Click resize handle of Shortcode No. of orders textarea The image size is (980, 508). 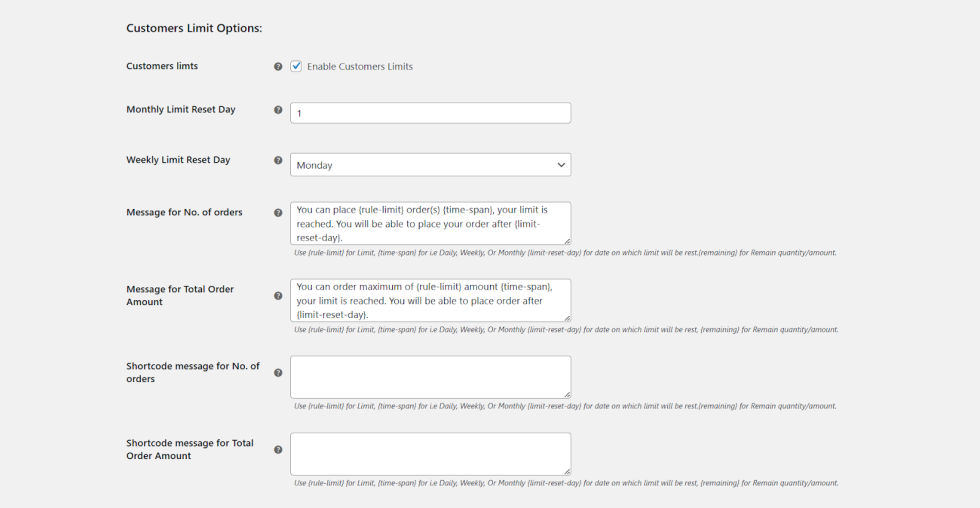[x=567, y=395]
